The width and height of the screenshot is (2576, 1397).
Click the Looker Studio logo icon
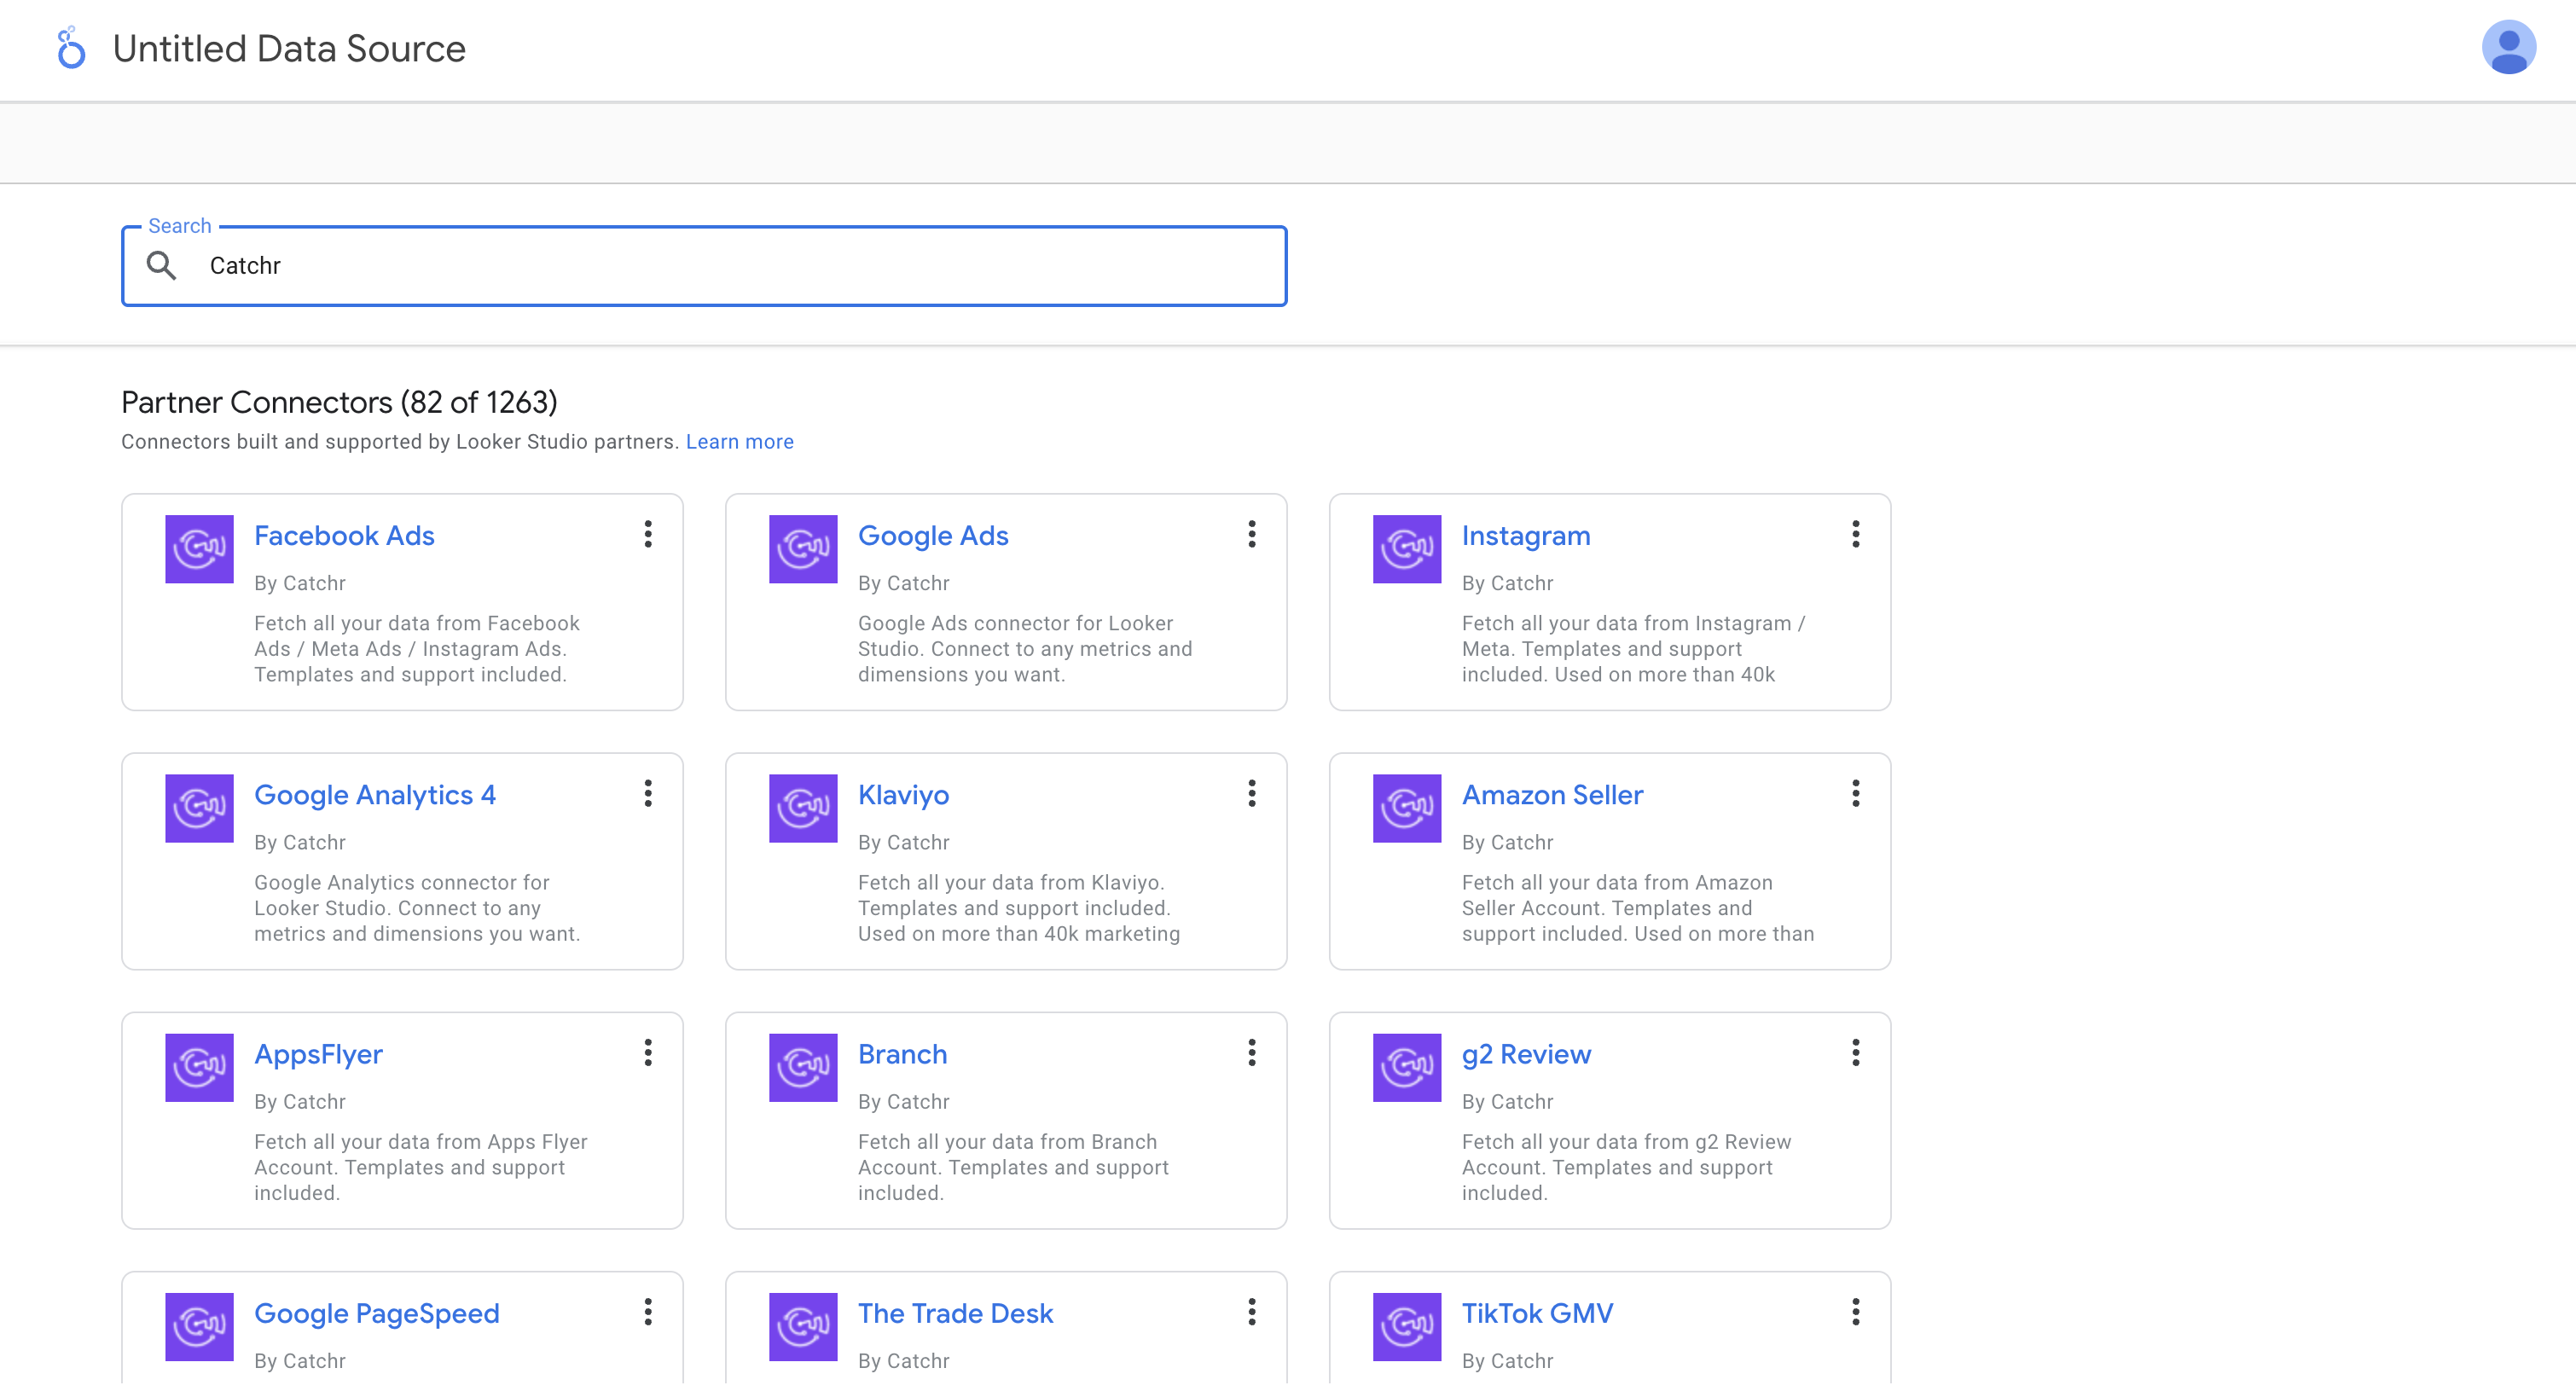(x=70, y=48)
